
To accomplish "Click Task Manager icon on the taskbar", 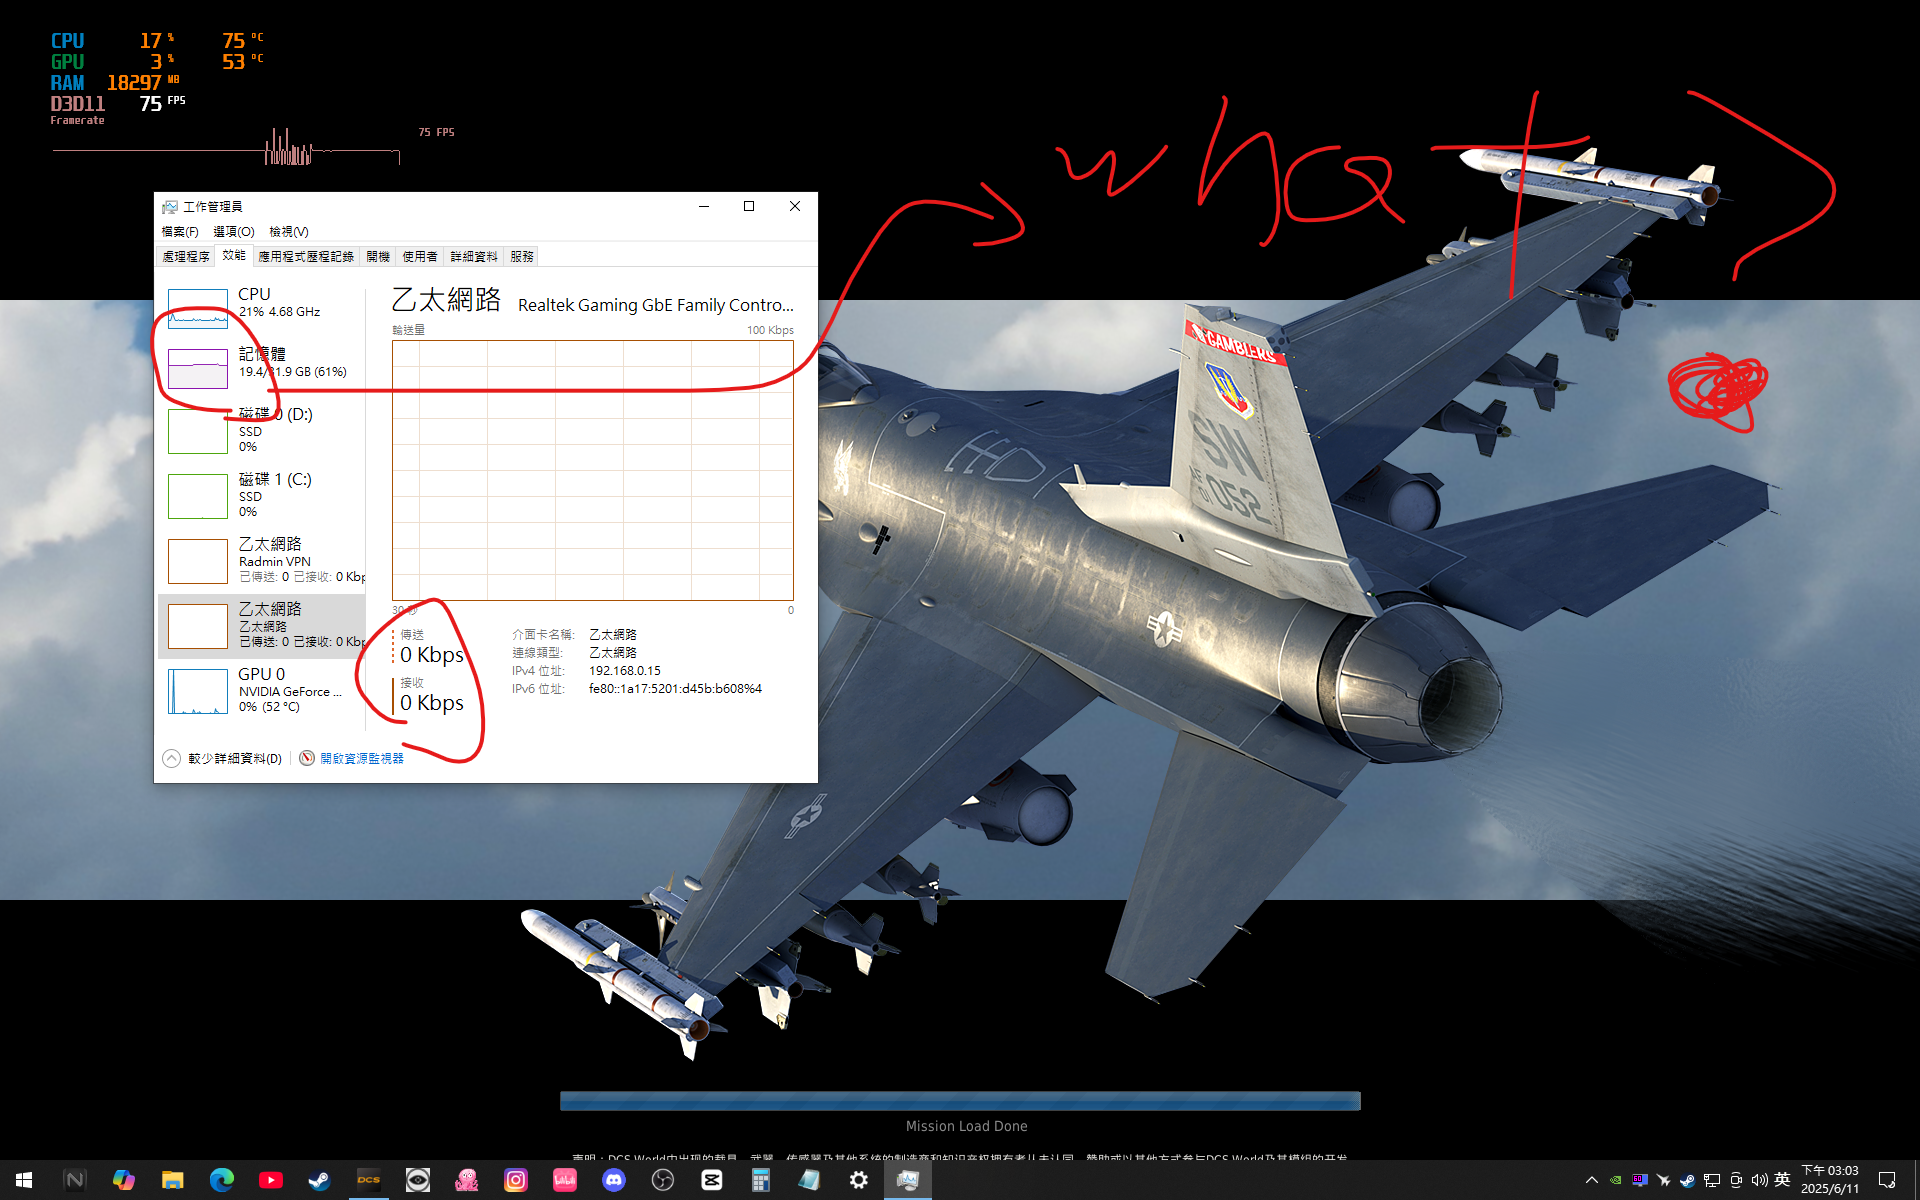I will (908, 1180).
